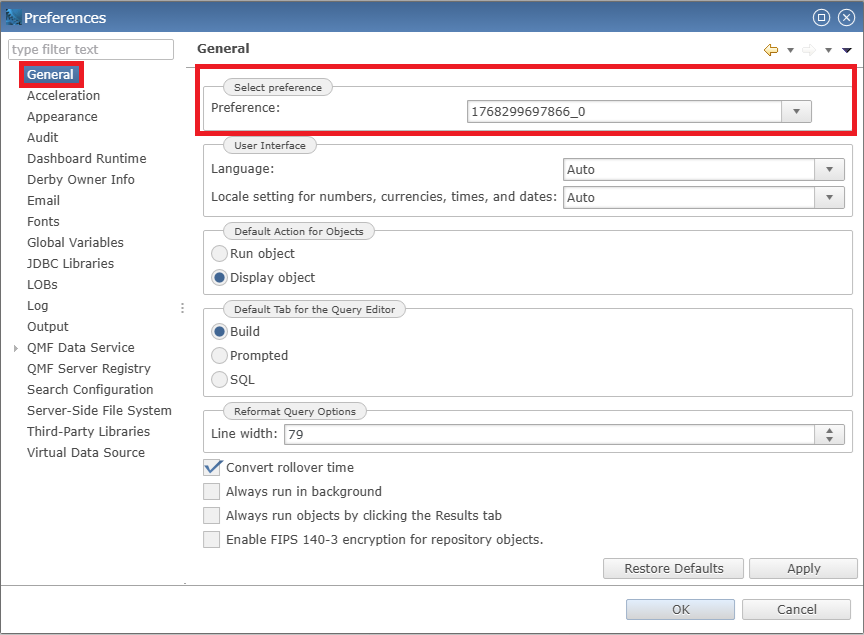The width and height of the screenshot is (864, 635).
Task: Open the Output preferences page
Action: (x=47, y=327)
